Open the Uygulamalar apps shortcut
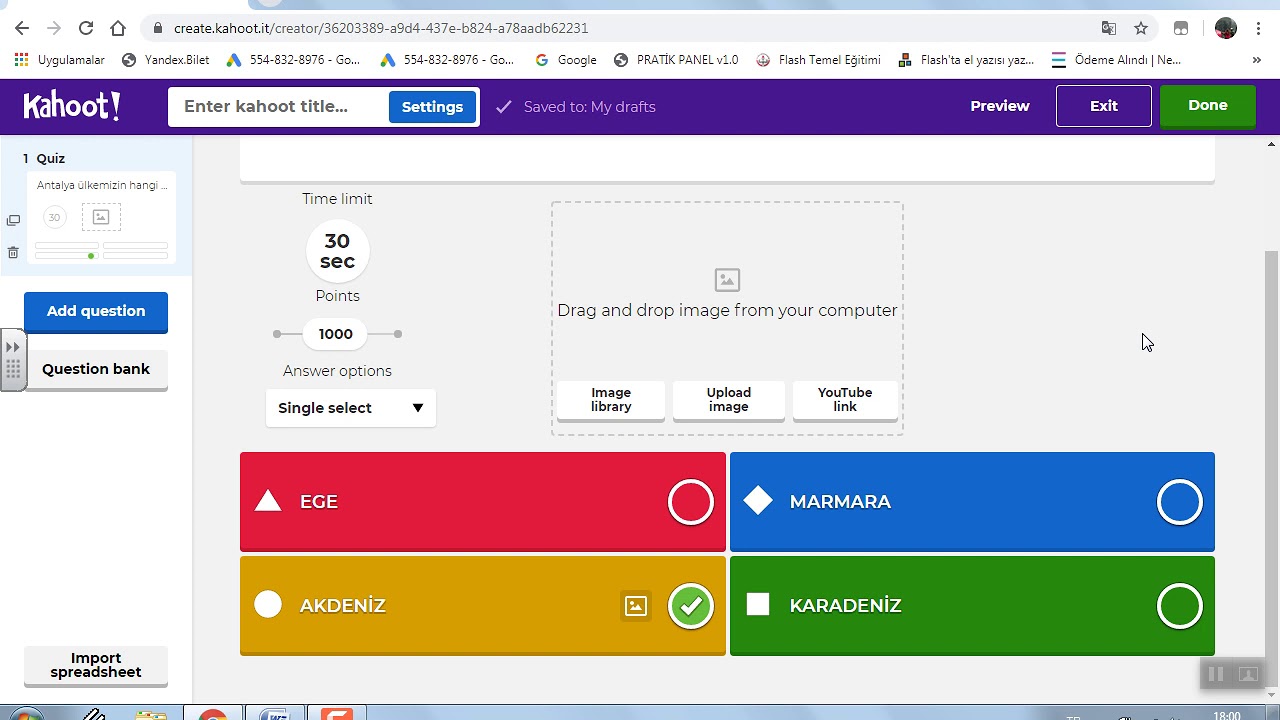Screen dimensions: 1280x720 point(60,60)
